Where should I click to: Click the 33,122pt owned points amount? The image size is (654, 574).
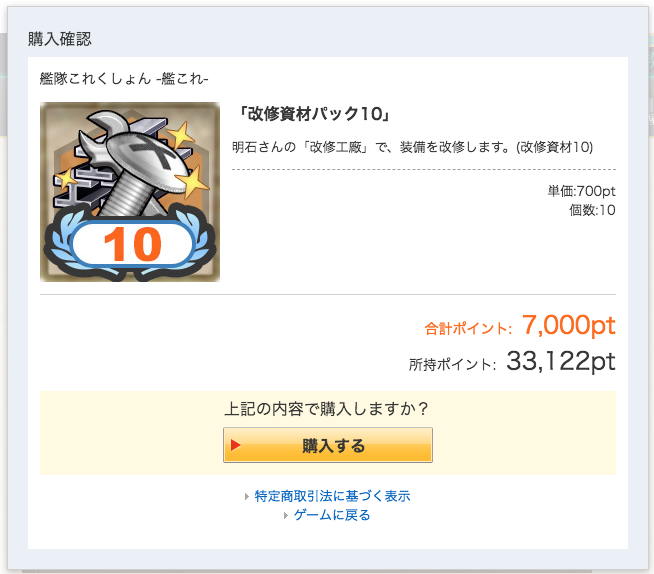click(x=561, y=361)
